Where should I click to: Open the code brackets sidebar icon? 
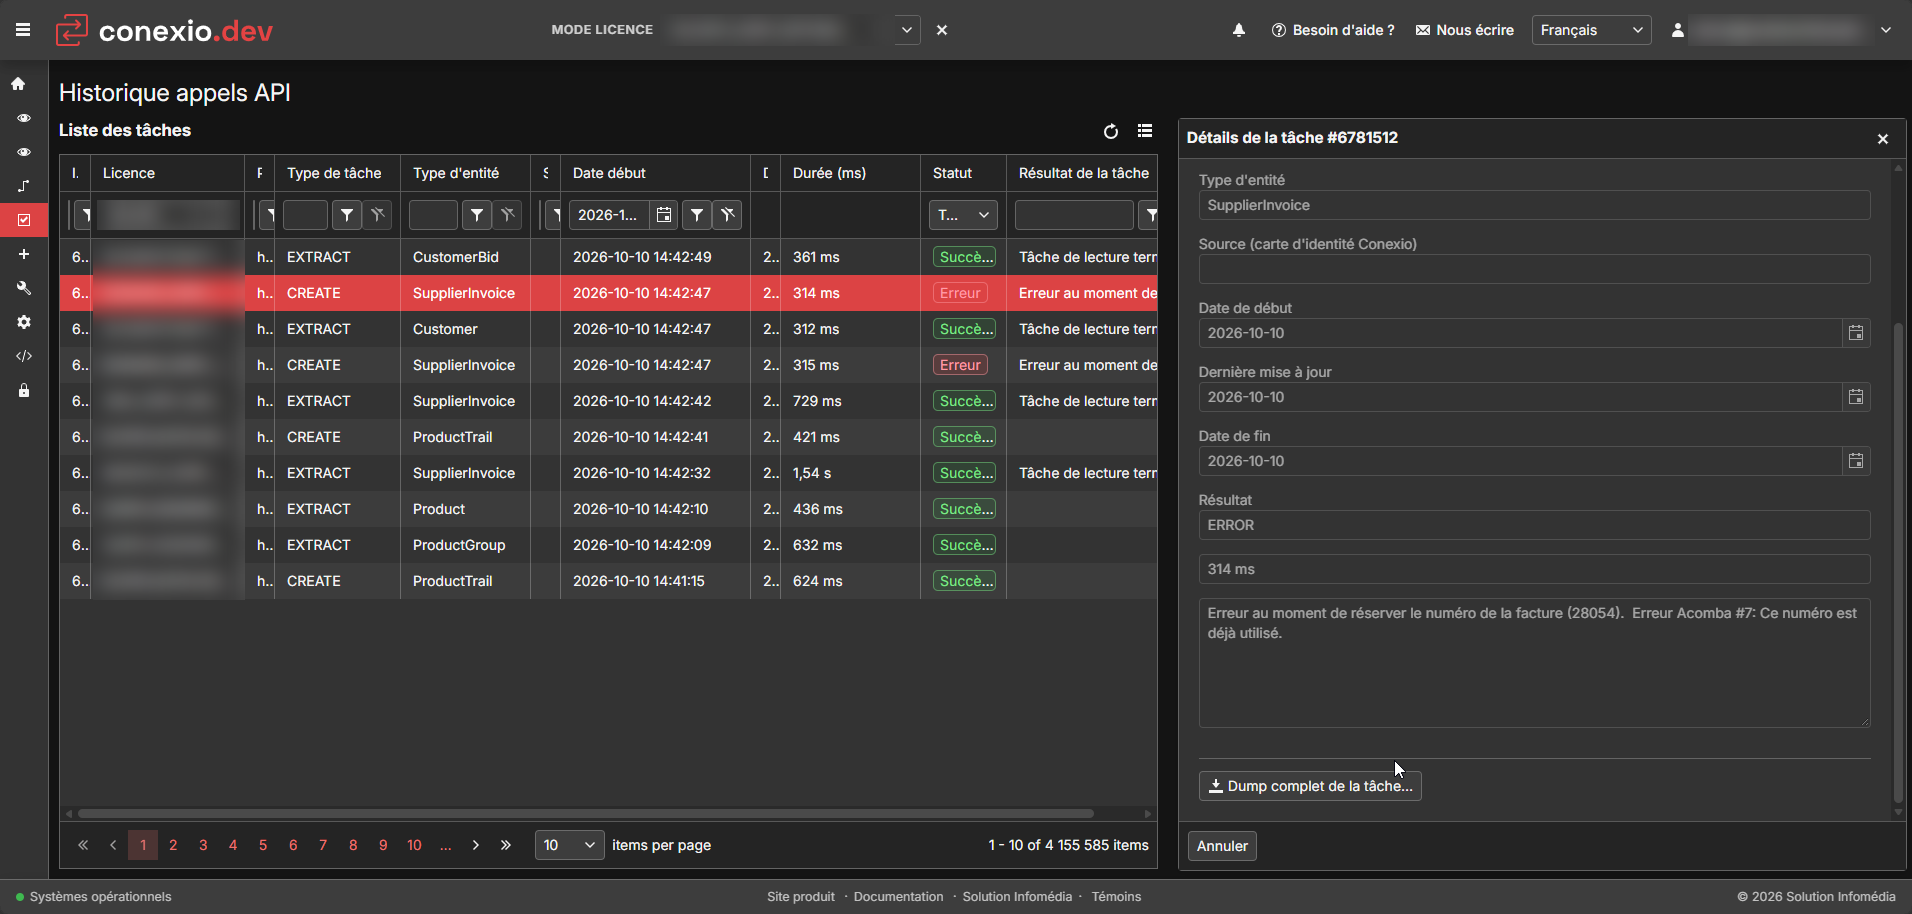tap(24, 356)
